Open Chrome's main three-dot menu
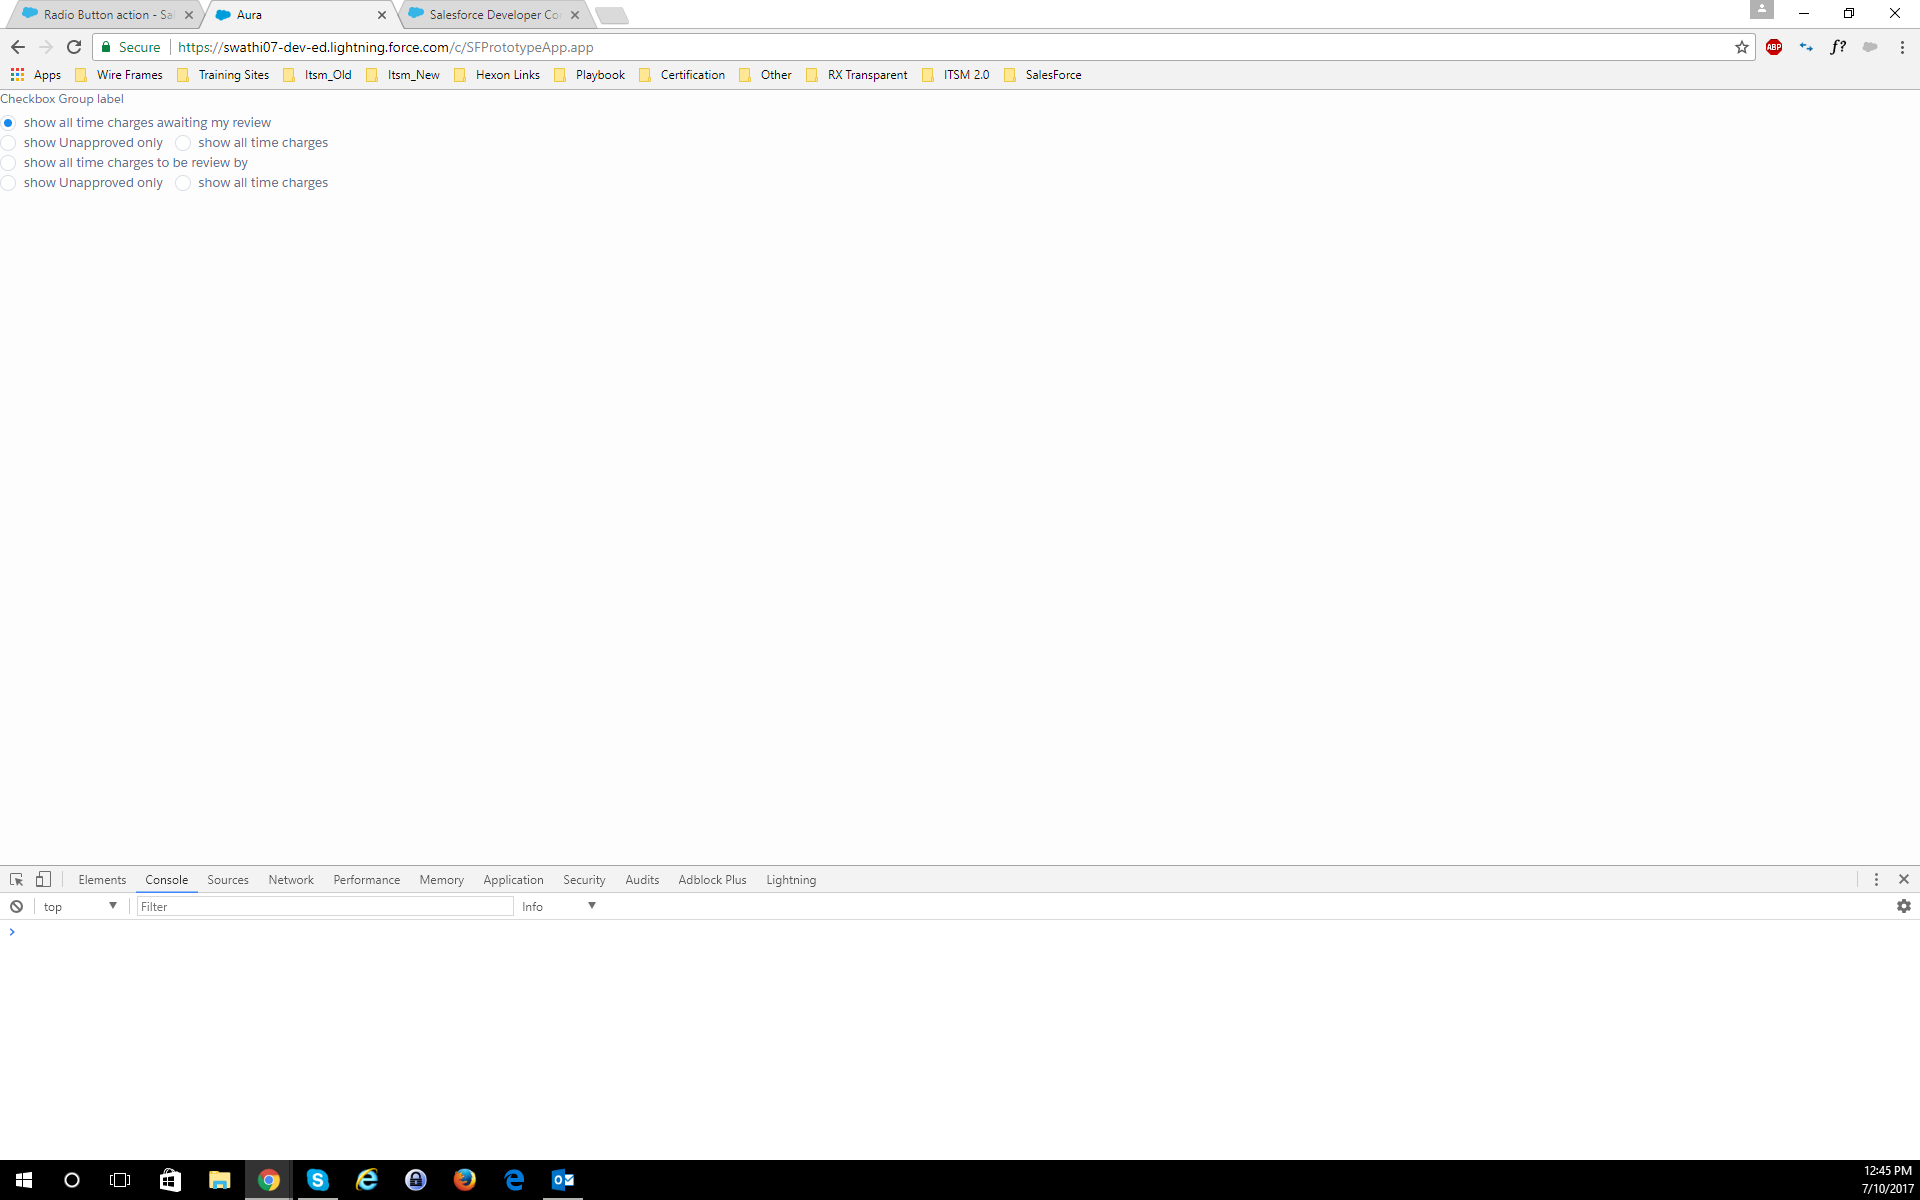This screenshot has width=1920, height=1200. (1902, 47)
